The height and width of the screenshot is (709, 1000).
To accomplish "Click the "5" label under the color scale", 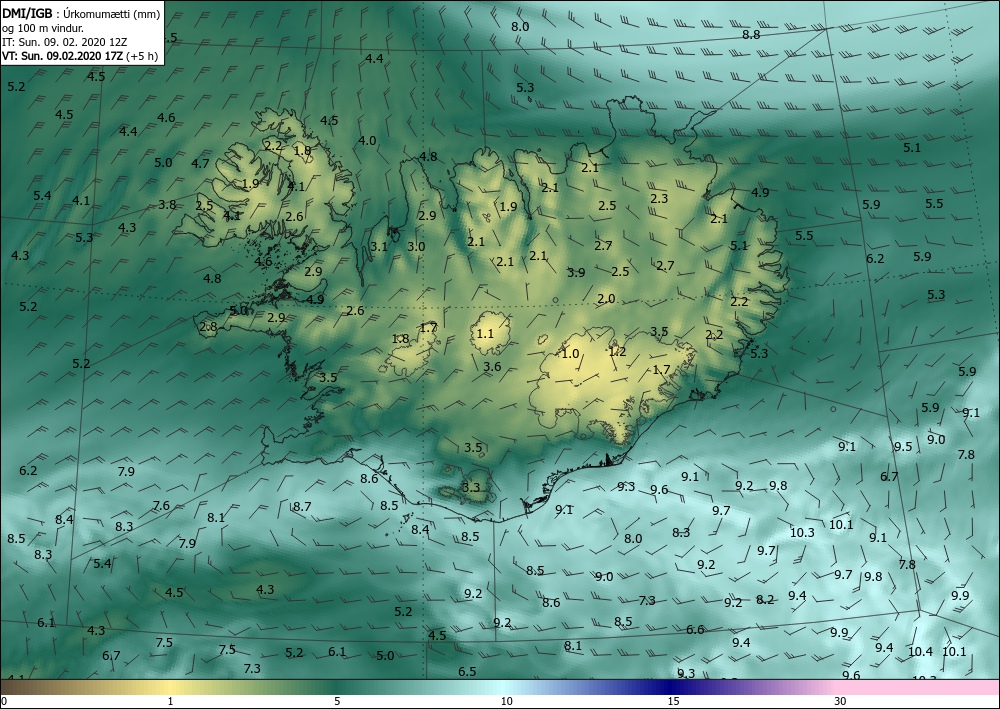I will 337,701.
